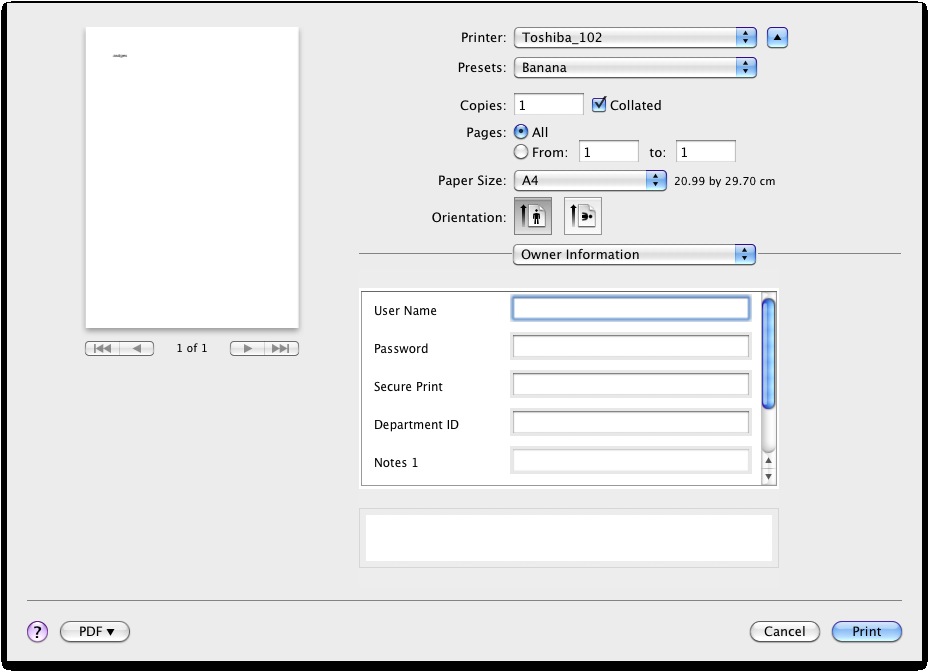The width and height of the screenshot is (929, 672).
Task: Toggle the Collated checkbox
Action: coord(599,105)
